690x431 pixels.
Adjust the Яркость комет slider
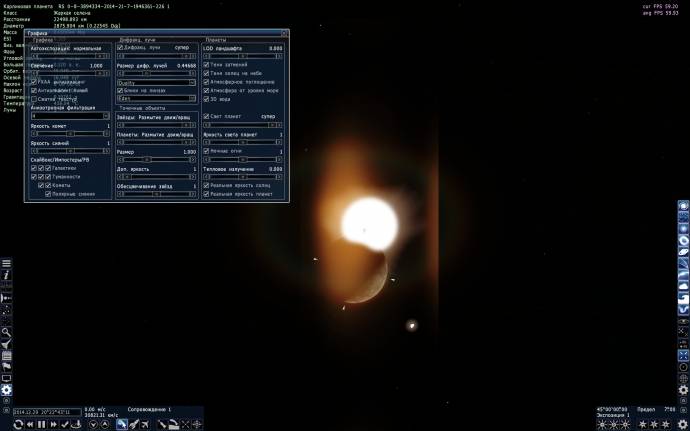tap(70, 133)
